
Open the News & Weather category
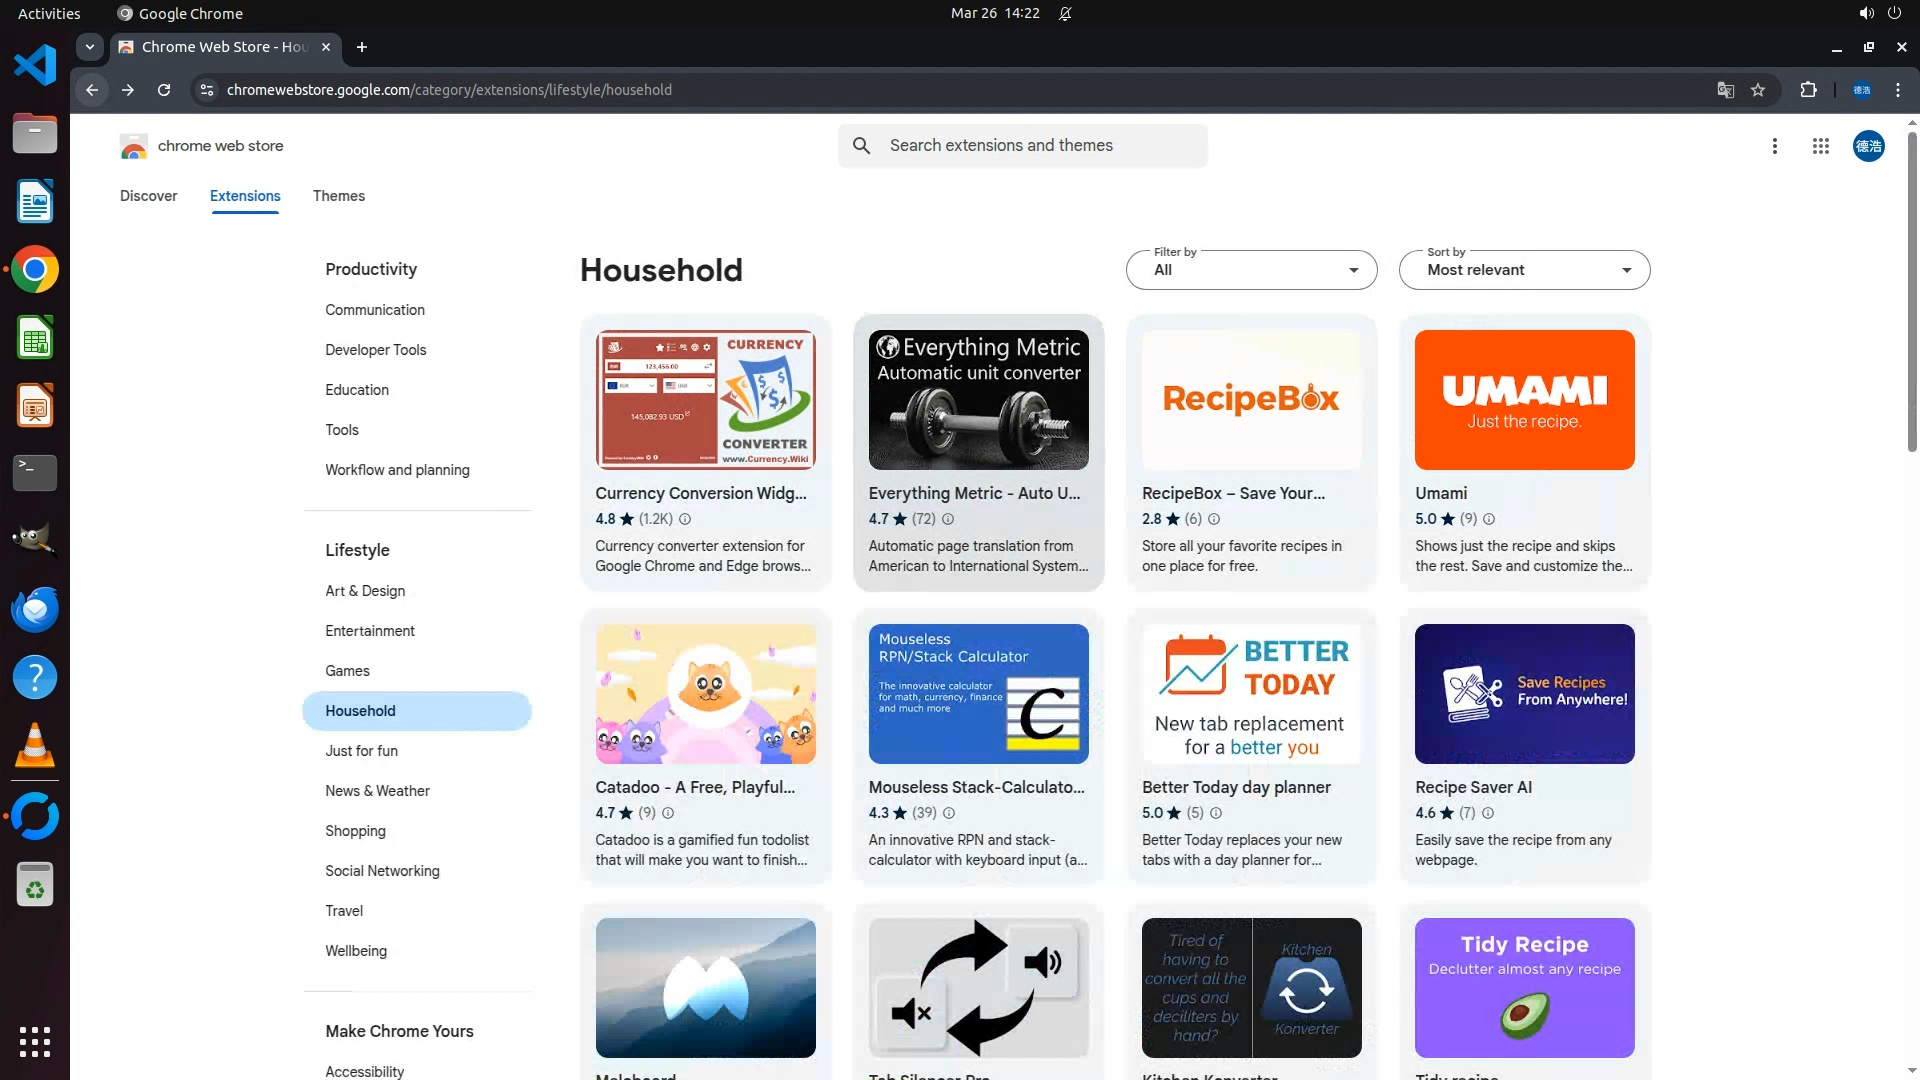click(377, 791)
